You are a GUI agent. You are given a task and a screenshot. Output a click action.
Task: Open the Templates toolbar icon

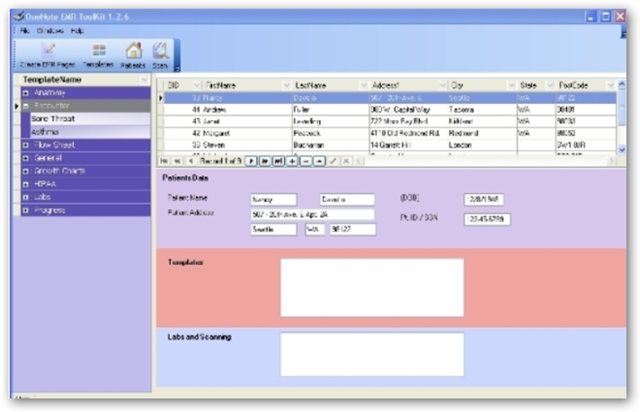98,53
